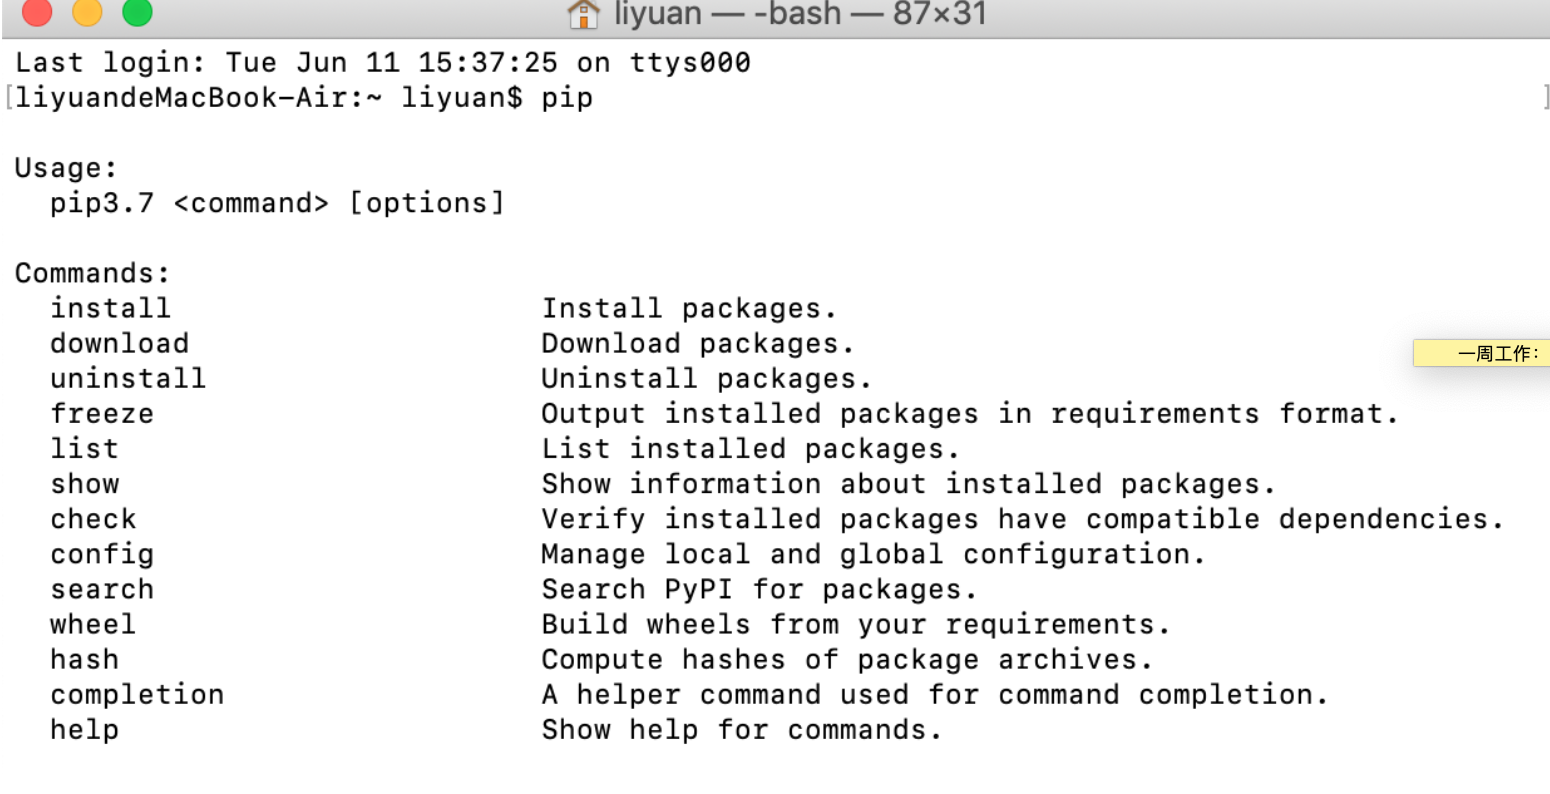
Task: Click the "freeze" command entry
Action: point(102,413)
